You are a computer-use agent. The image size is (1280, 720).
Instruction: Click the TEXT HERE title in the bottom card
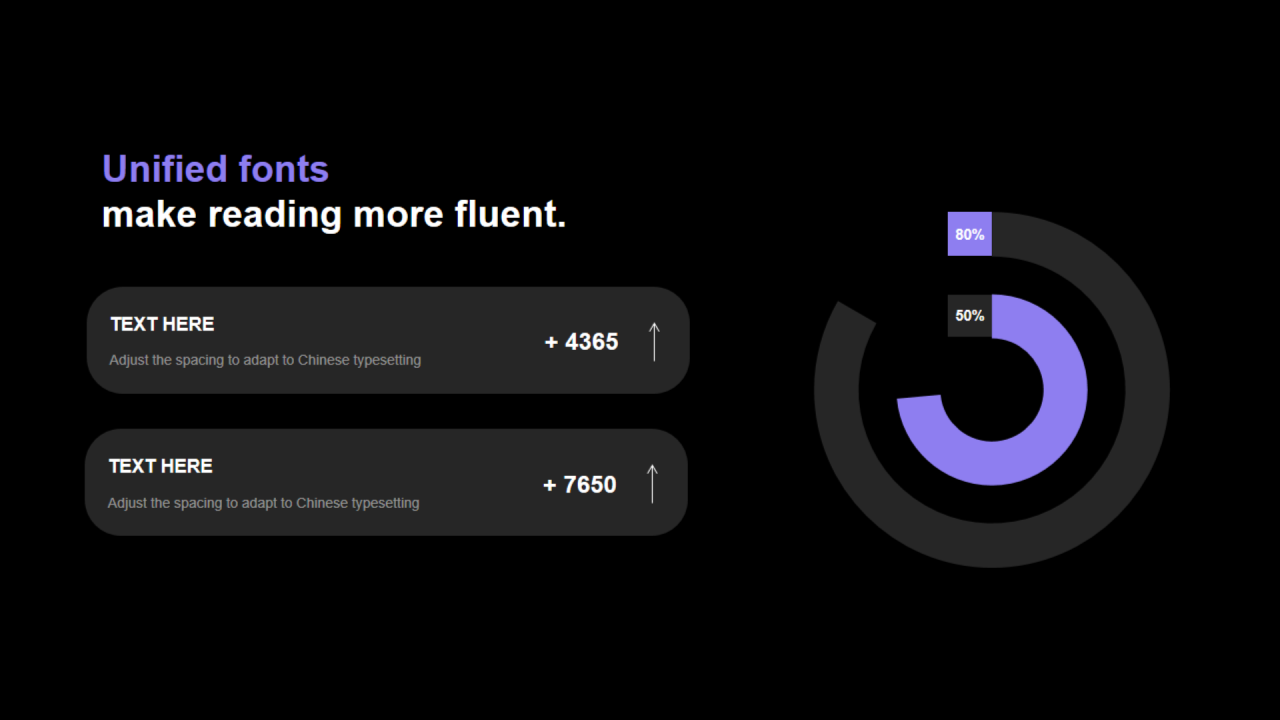pyautogui.click(x=160, y=466)
